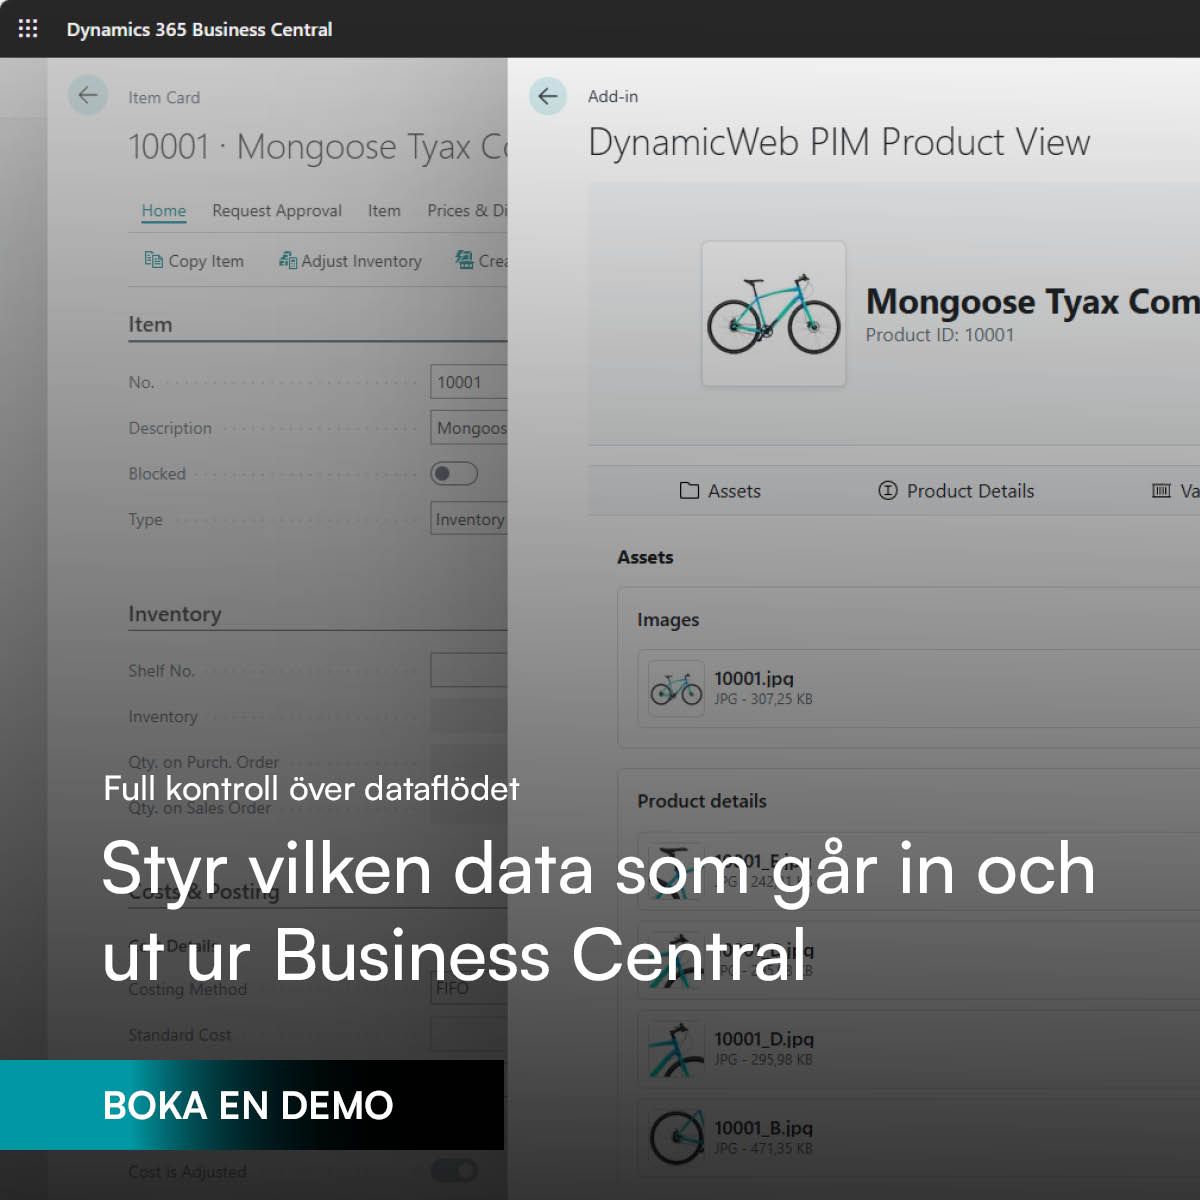Open the Home tab
This screenshot has height=1200, width=1200.
click(x=164, y=211)
